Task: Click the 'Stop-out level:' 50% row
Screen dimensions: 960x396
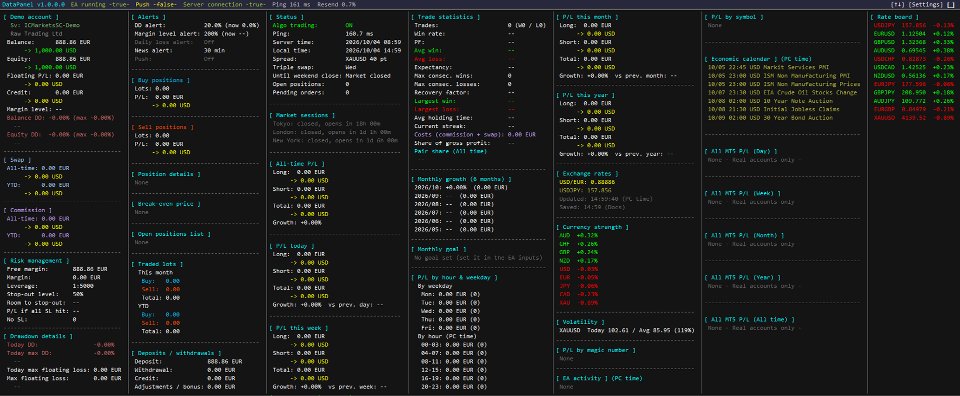Action: (45, 294)
